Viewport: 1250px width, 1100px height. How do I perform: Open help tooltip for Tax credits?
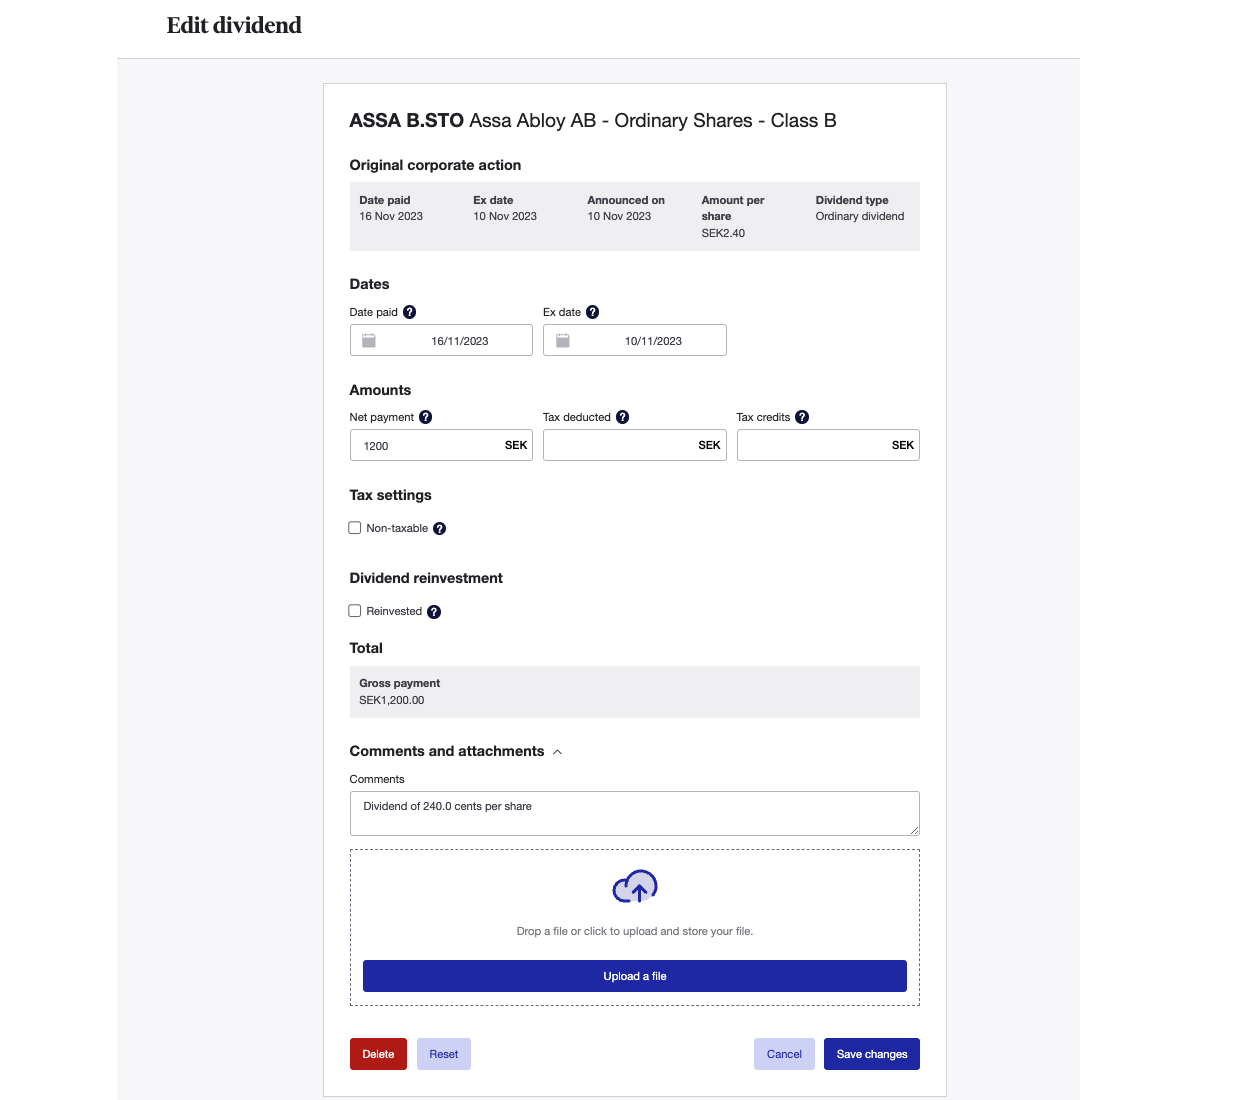tap(802, 417)
